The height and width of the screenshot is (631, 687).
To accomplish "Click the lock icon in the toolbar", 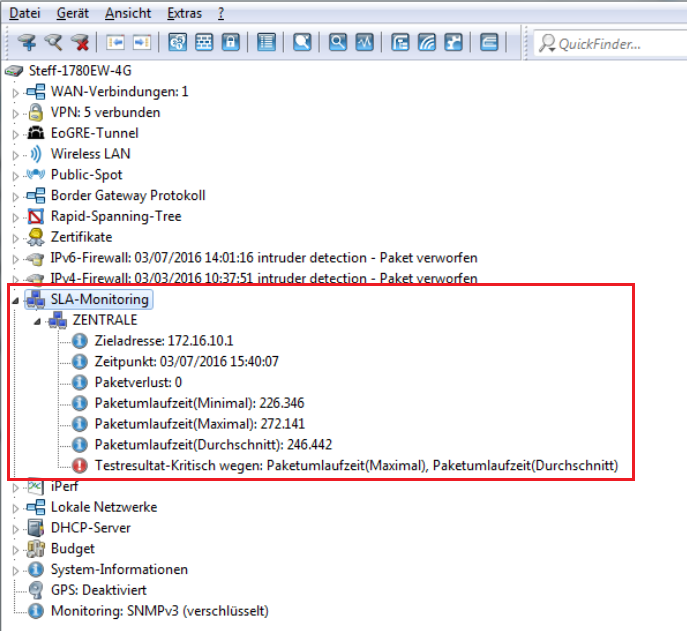I will click(229, 43).
